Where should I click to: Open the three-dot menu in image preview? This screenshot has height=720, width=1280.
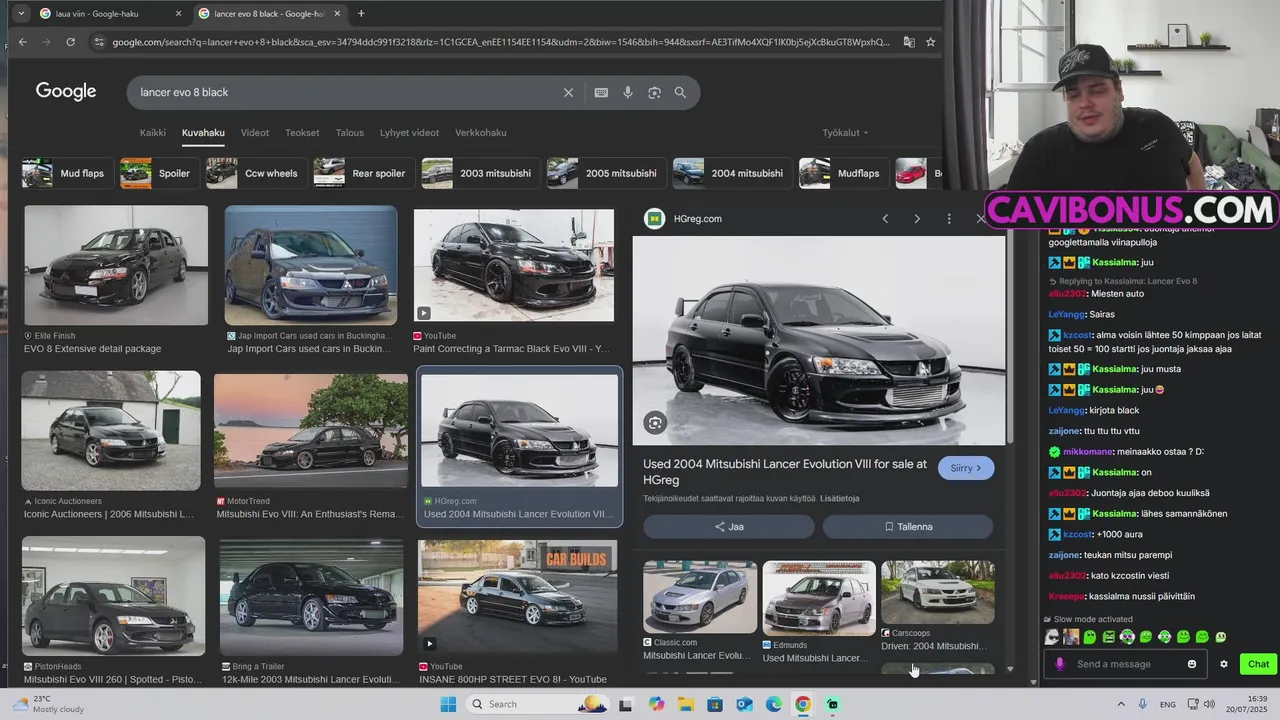click(x=949, y=219)
